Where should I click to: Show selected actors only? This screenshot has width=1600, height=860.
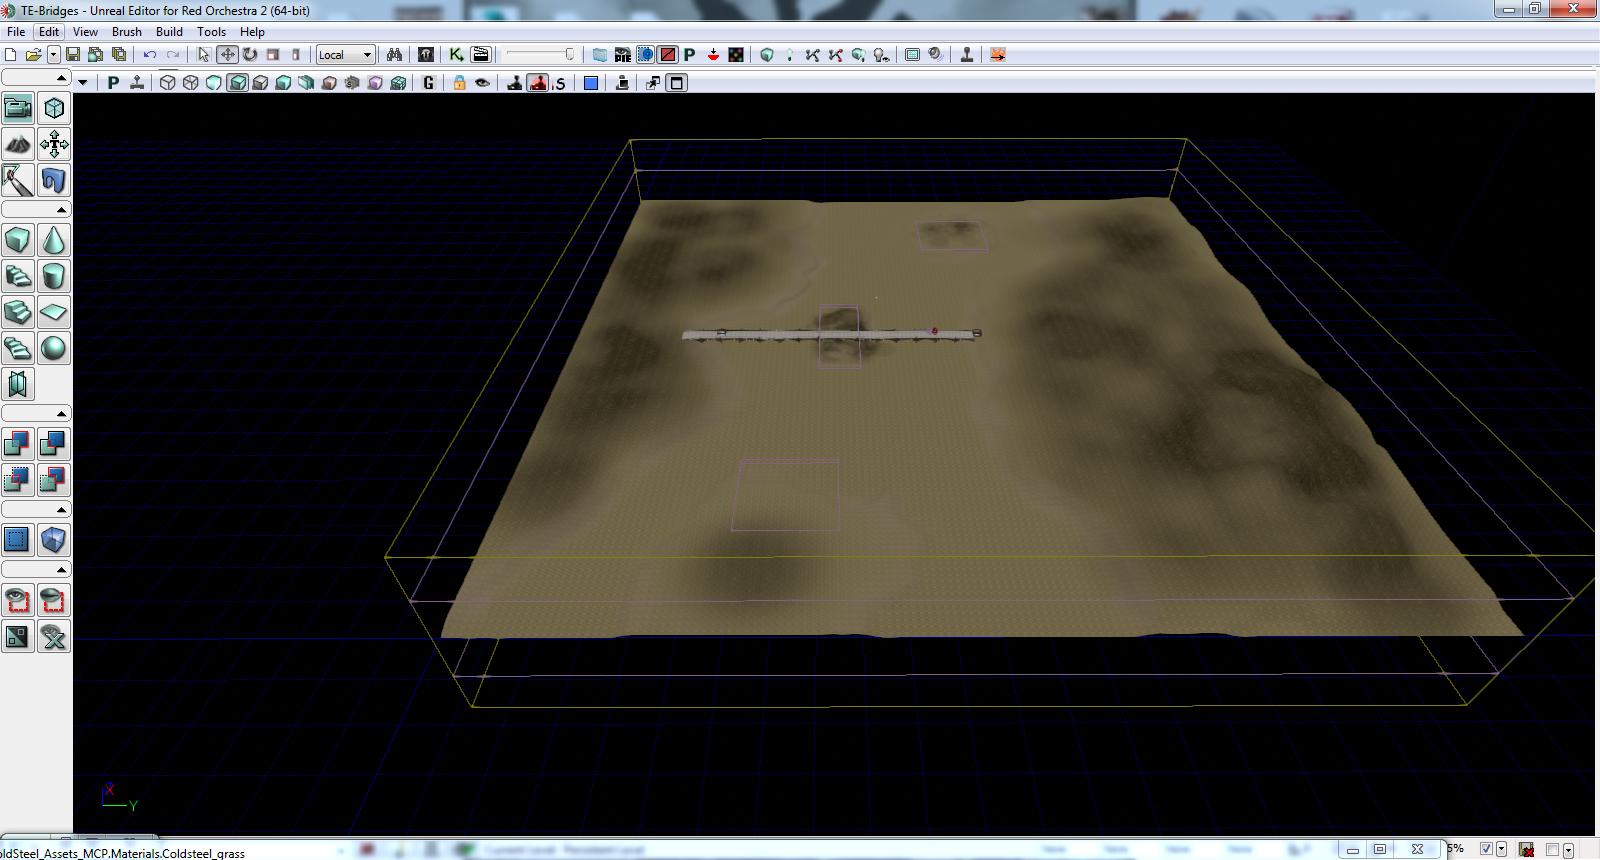click(x=18, y=600)
